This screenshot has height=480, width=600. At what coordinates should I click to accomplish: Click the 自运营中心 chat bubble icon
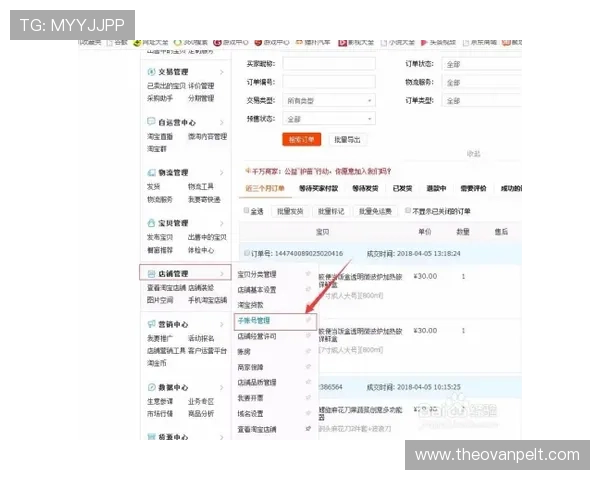click(151, 122)
